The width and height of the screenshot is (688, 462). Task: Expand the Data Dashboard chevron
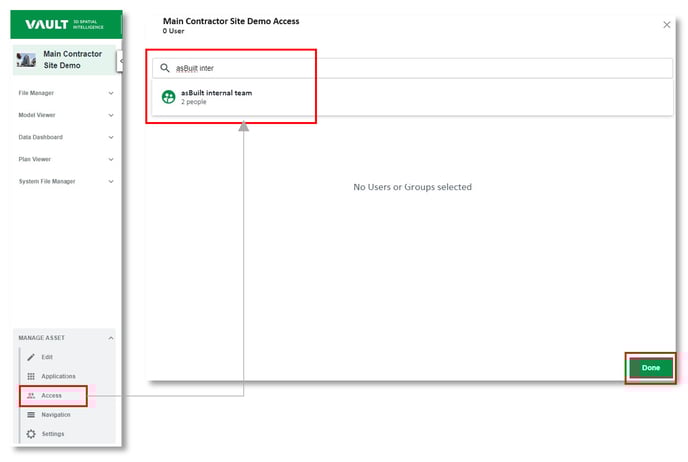tap(111, 137)
